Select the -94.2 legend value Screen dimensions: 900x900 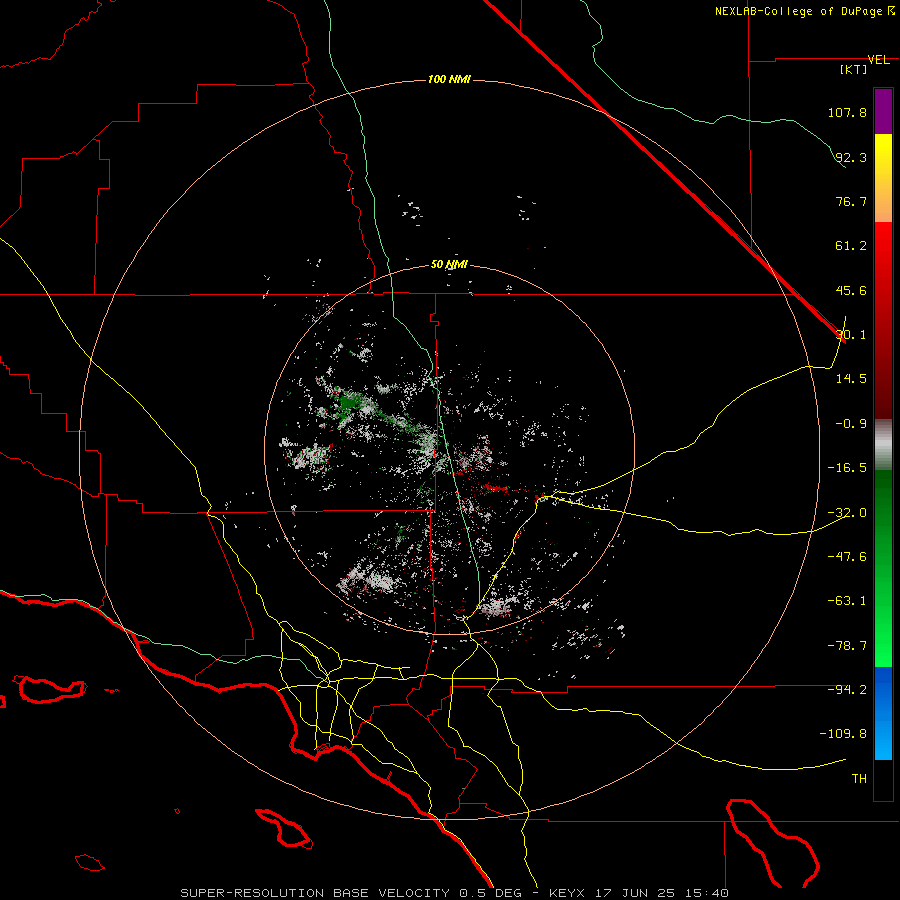pyautogui.click(x=847, y=689)
